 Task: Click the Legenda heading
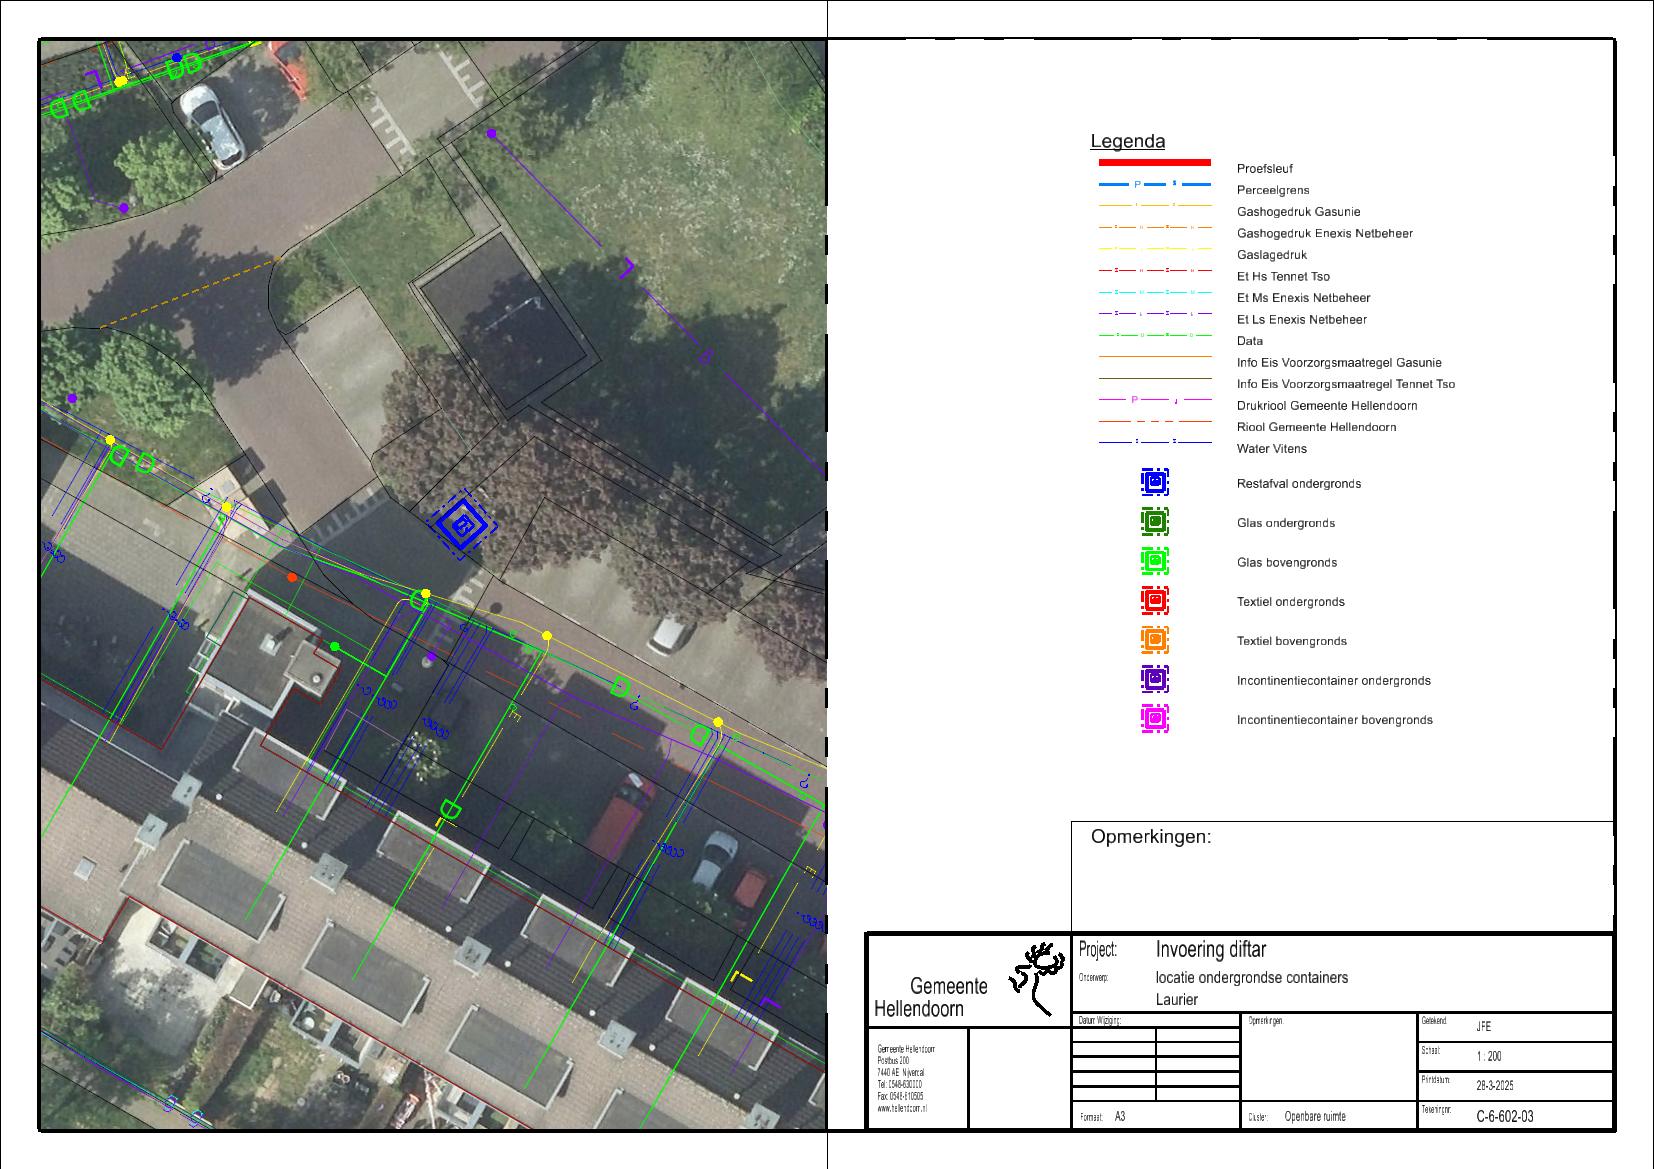[1127, 142]
